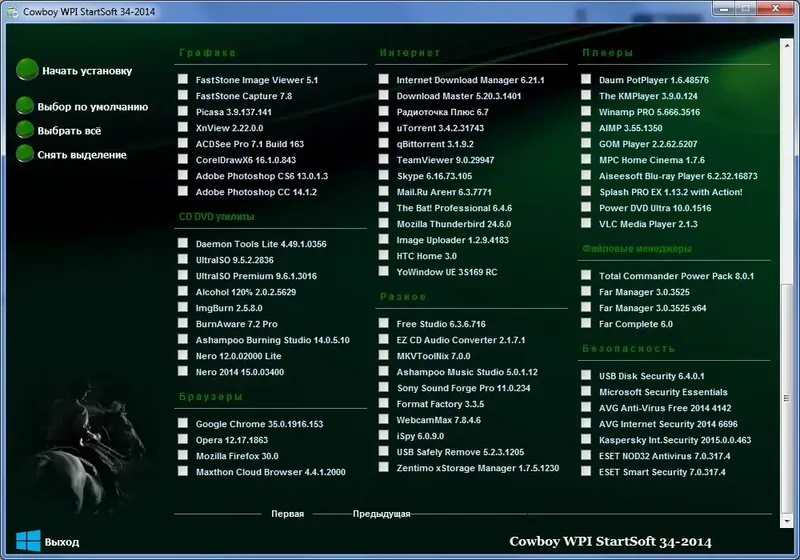Click The Bat! Professional 6.4.6 label
Screen dimensions: 800x560
point(454,208)
